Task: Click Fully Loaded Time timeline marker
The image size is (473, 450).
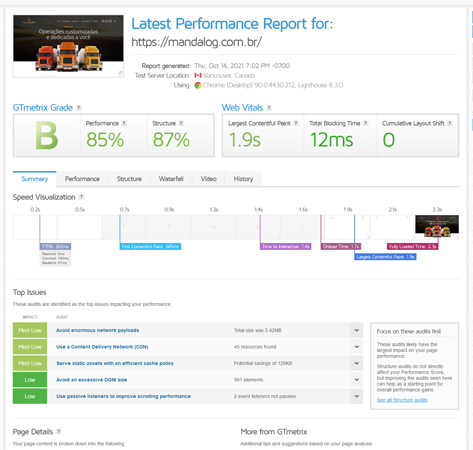Action: click(x=413, y=246)
